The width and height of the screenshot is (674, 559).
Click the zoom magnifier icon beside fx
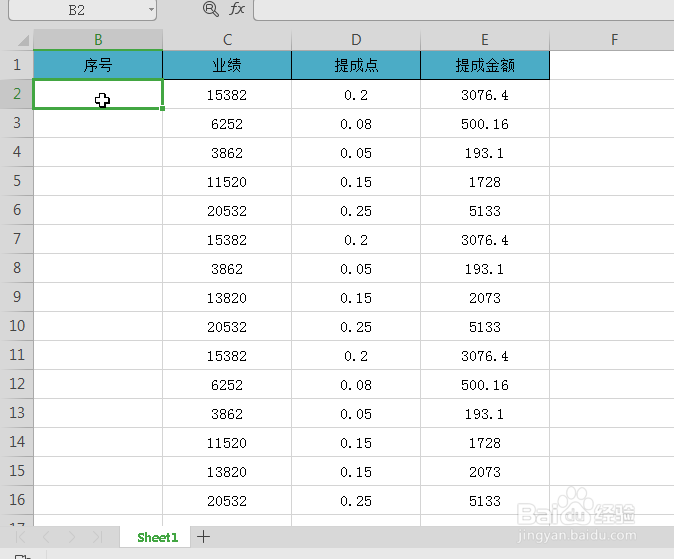(x=211, y=9)
